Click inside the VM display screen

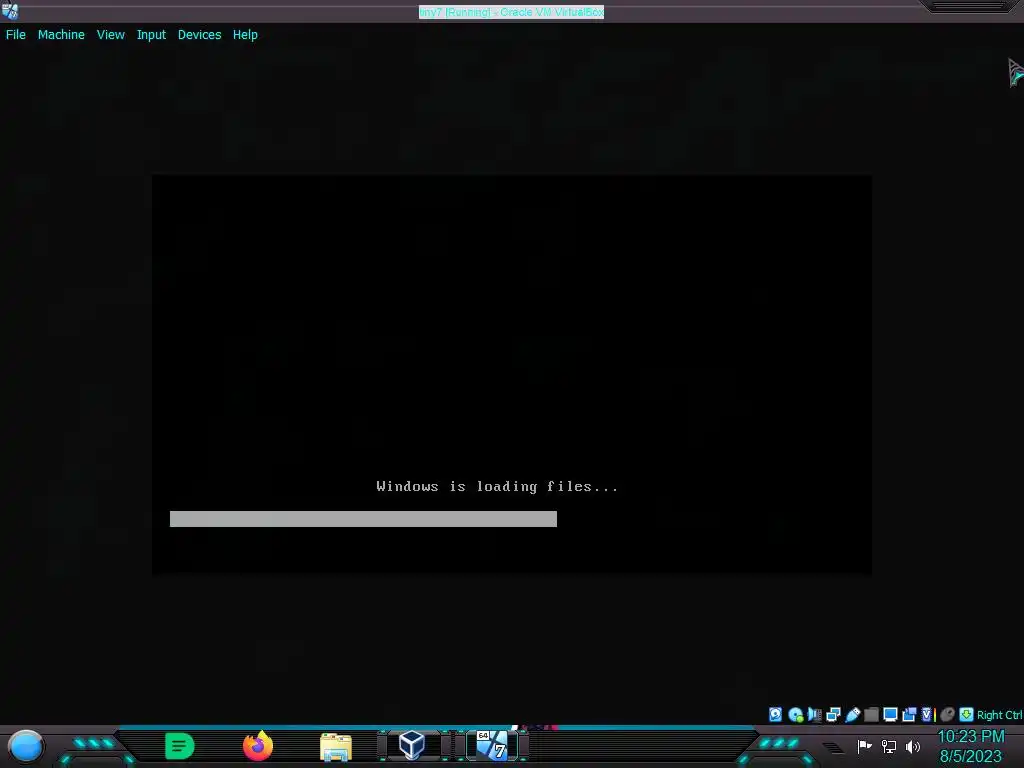click(512, 375)
